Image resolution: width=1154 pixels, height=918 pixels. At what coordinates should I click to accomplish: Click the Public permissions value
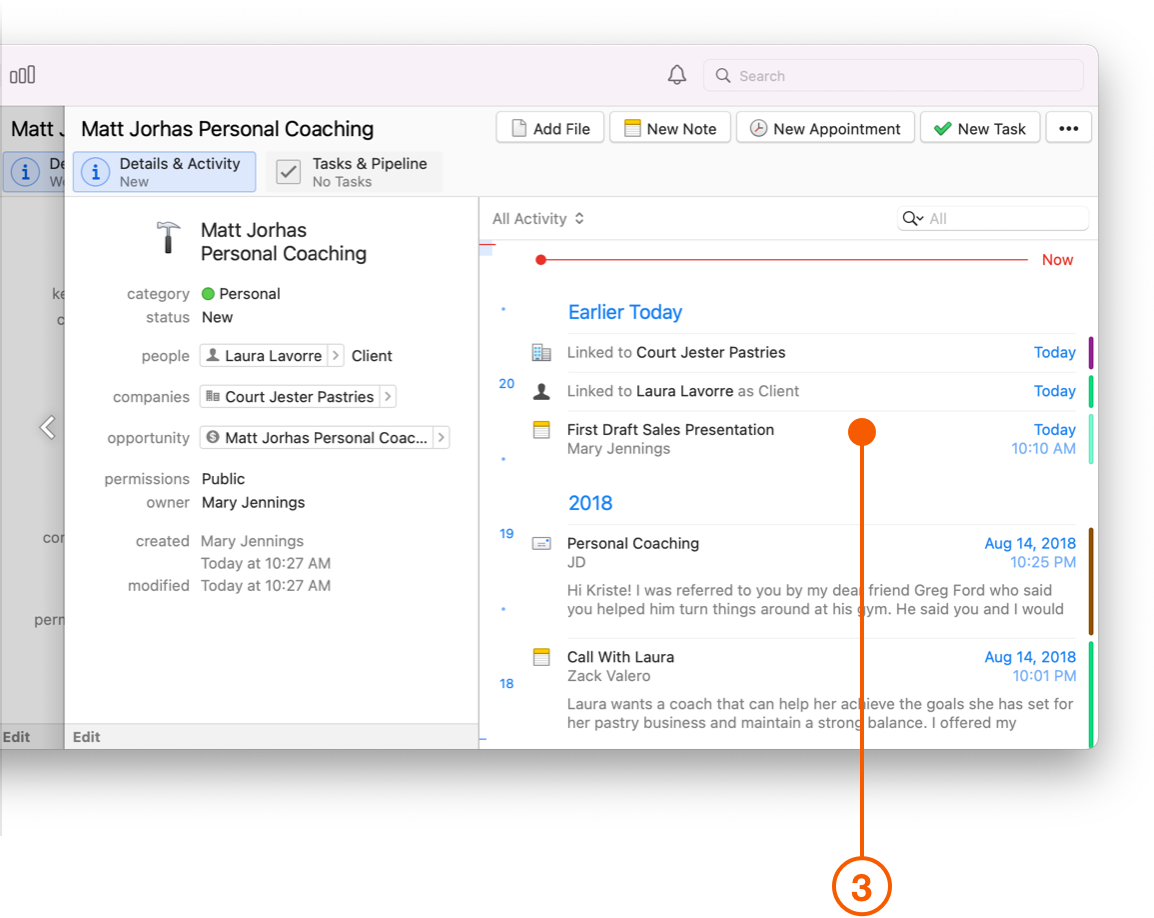coord(223,479)
